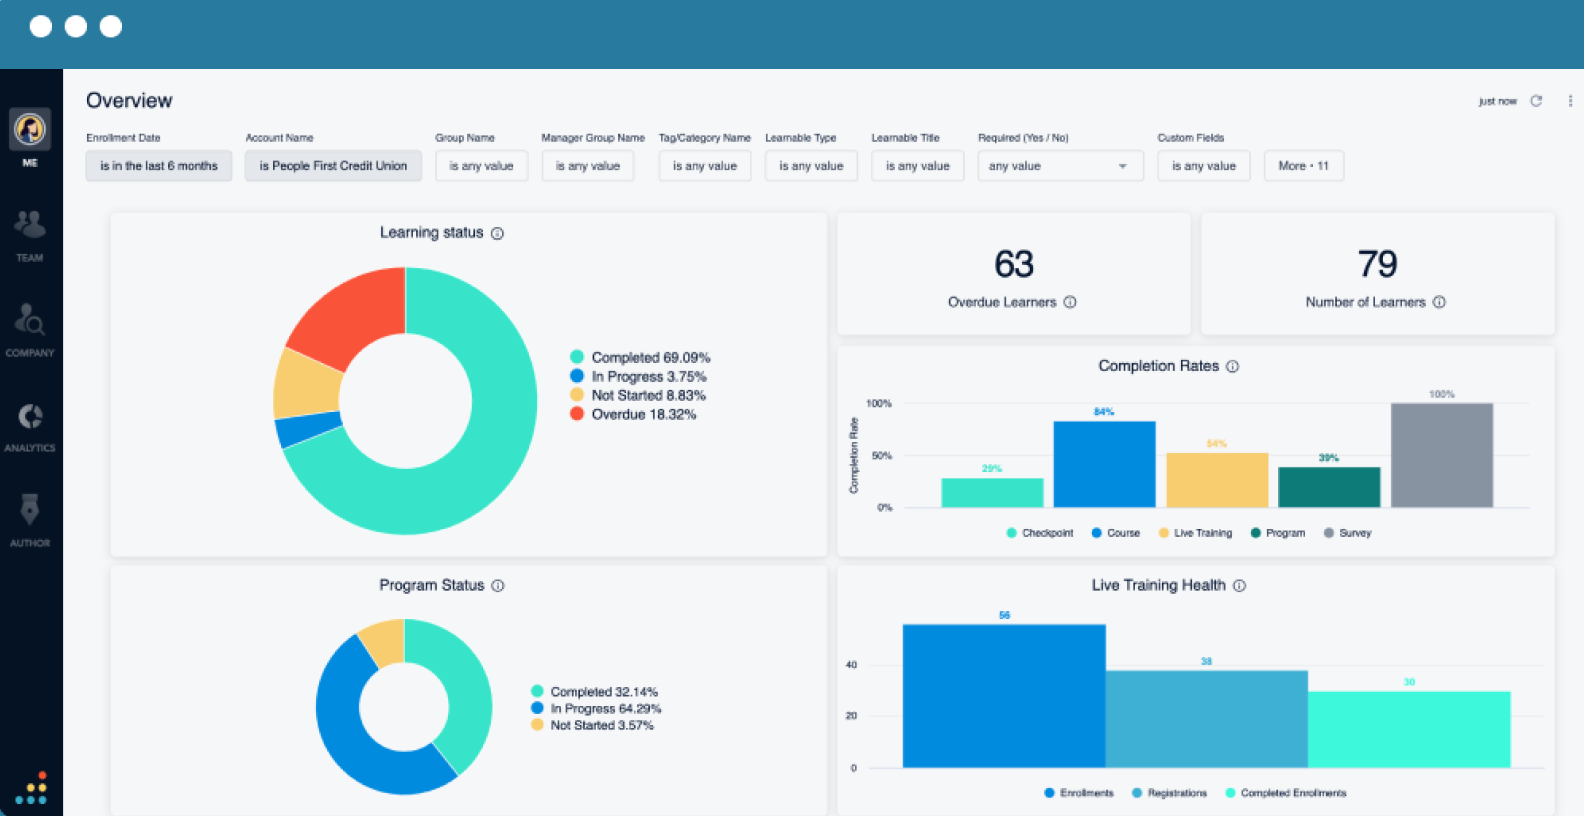
Task: Open the Author pen icon
Action: pyautogui.click(x=30, y=510)
